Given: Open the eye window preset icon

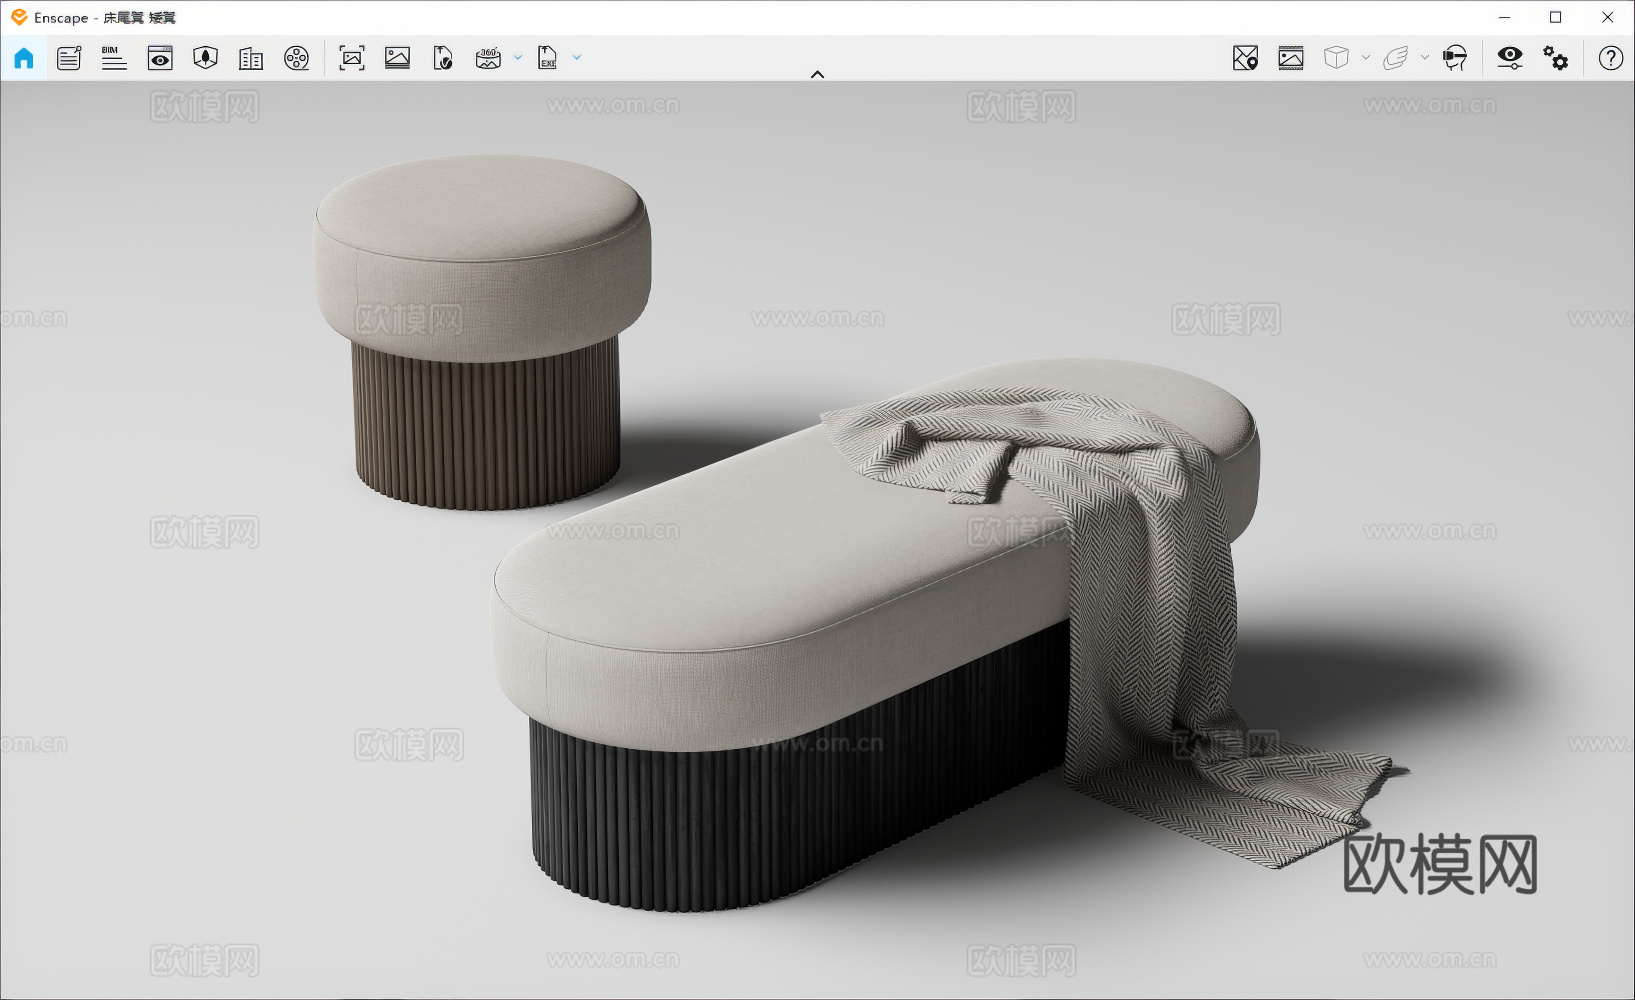Looking at the screenshot, I should click(x=160, y=58).
